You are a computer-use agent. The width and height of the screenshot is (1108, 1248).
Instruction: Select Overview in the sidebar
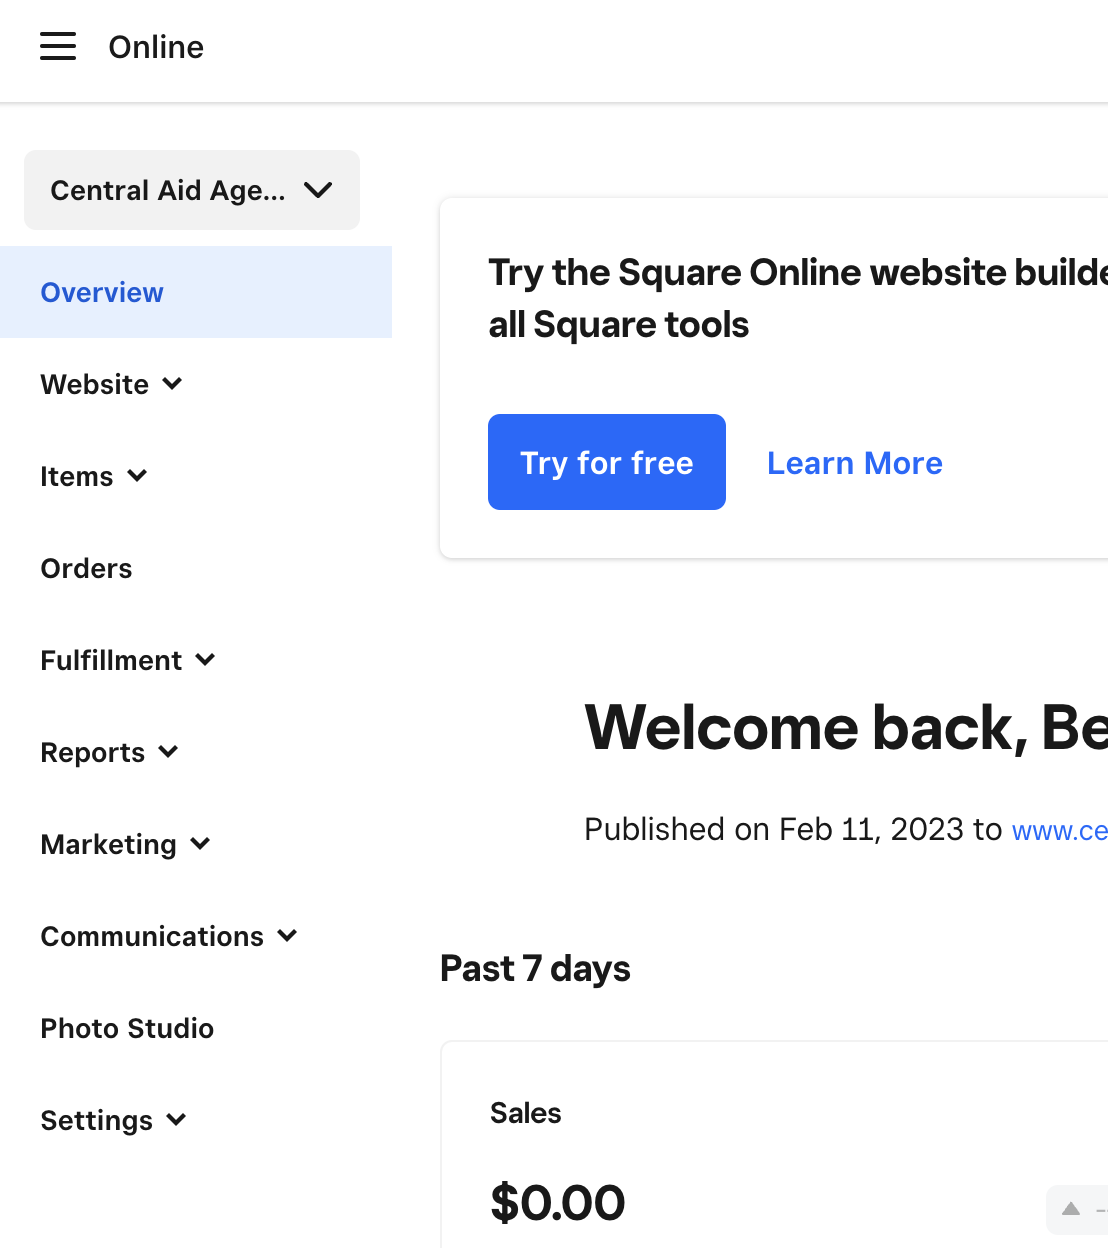pos(102,292)
